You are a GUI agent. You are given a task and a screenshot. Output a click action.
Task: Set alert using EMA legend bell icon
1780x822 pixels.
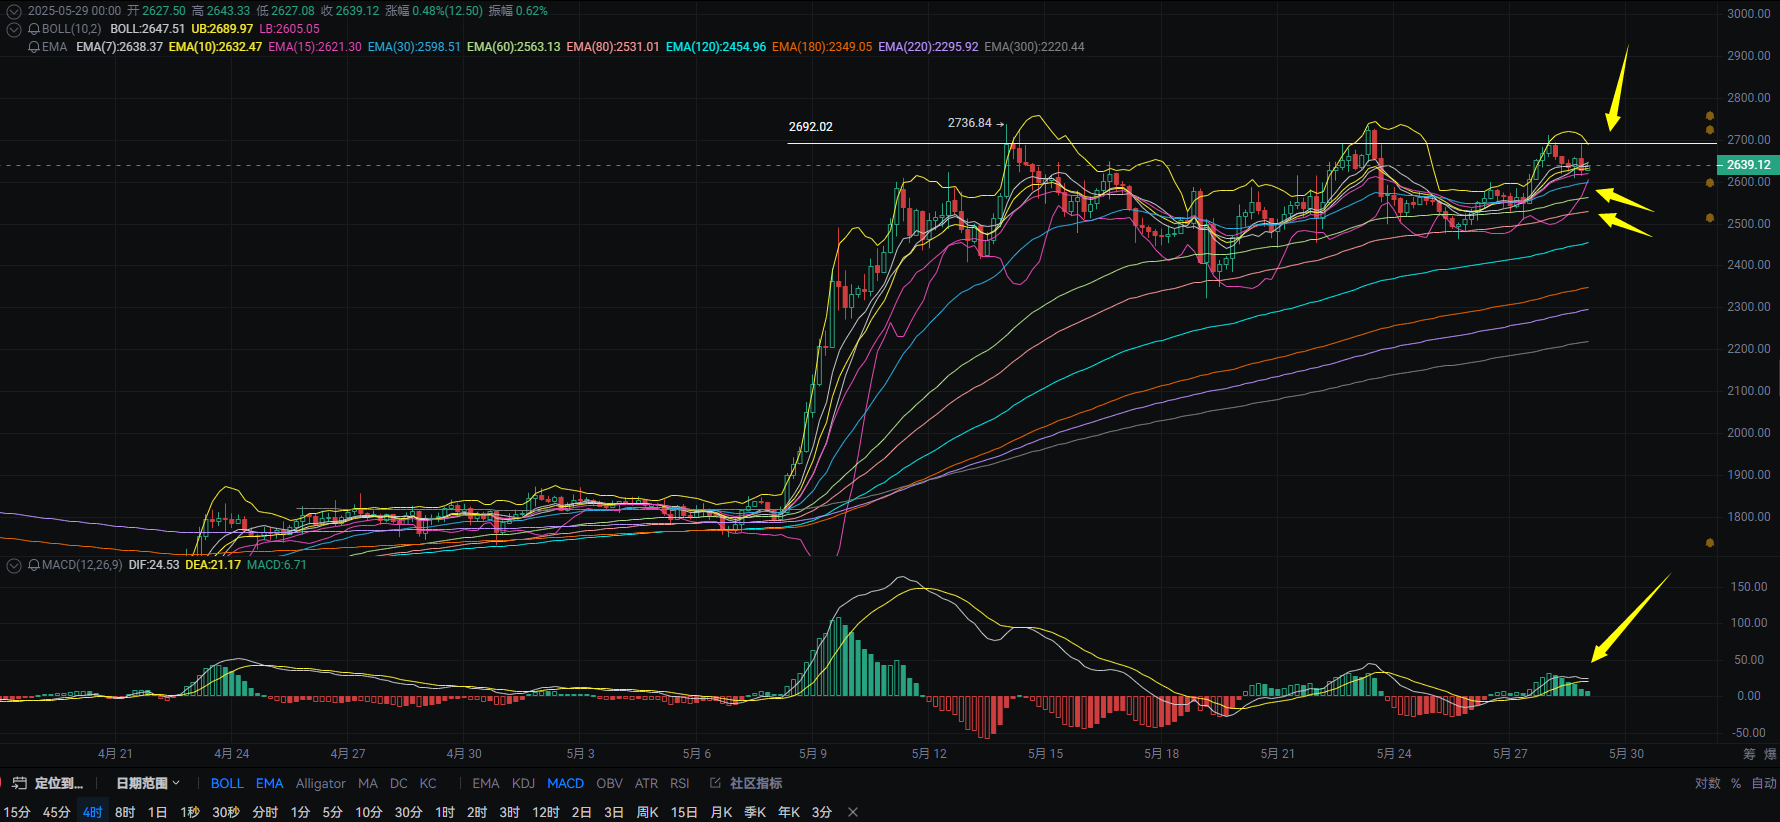point(34,47)
